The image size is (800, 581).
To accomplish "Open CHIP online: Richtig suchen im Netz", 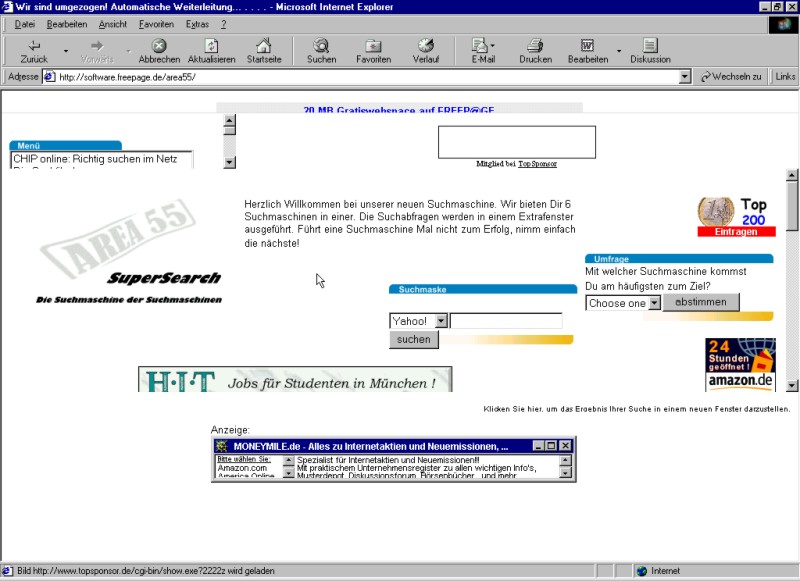I will pyautogui.click(x=95, y=159).
